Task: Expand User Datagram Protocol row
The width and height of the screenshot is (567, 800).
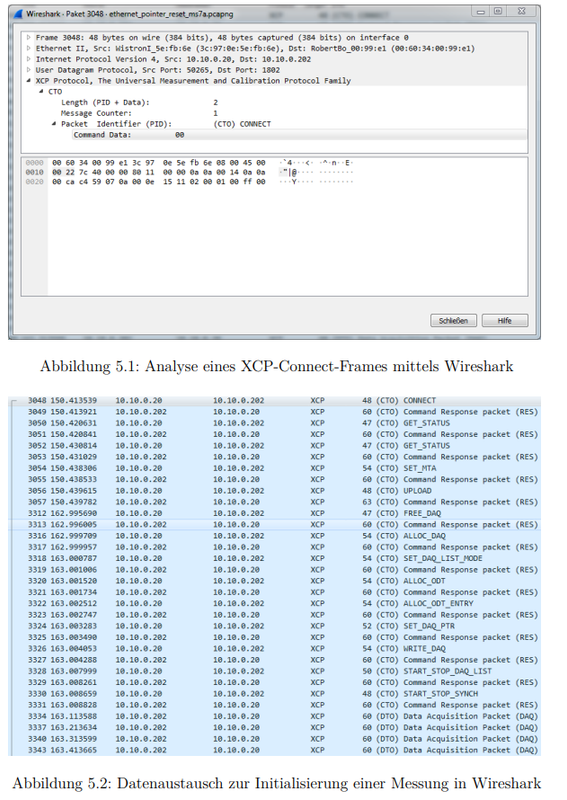Action: click(x=29, y=69)
